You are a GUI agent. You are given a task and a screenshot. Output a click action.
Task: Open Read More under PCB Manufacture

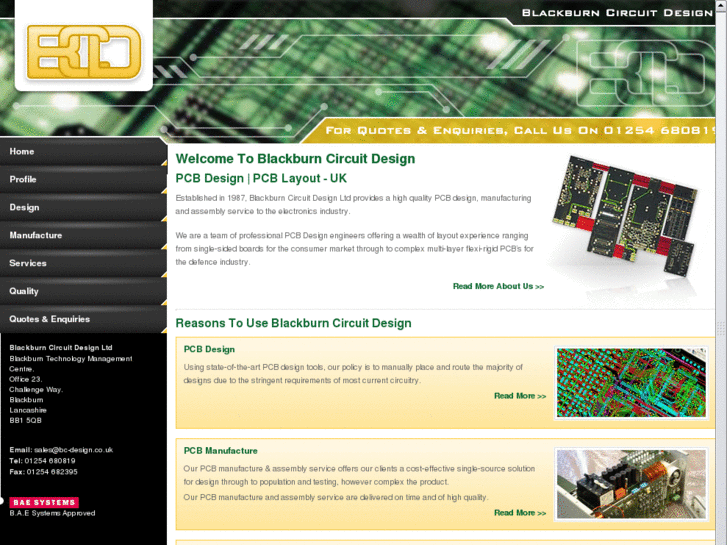coord(520,513)
